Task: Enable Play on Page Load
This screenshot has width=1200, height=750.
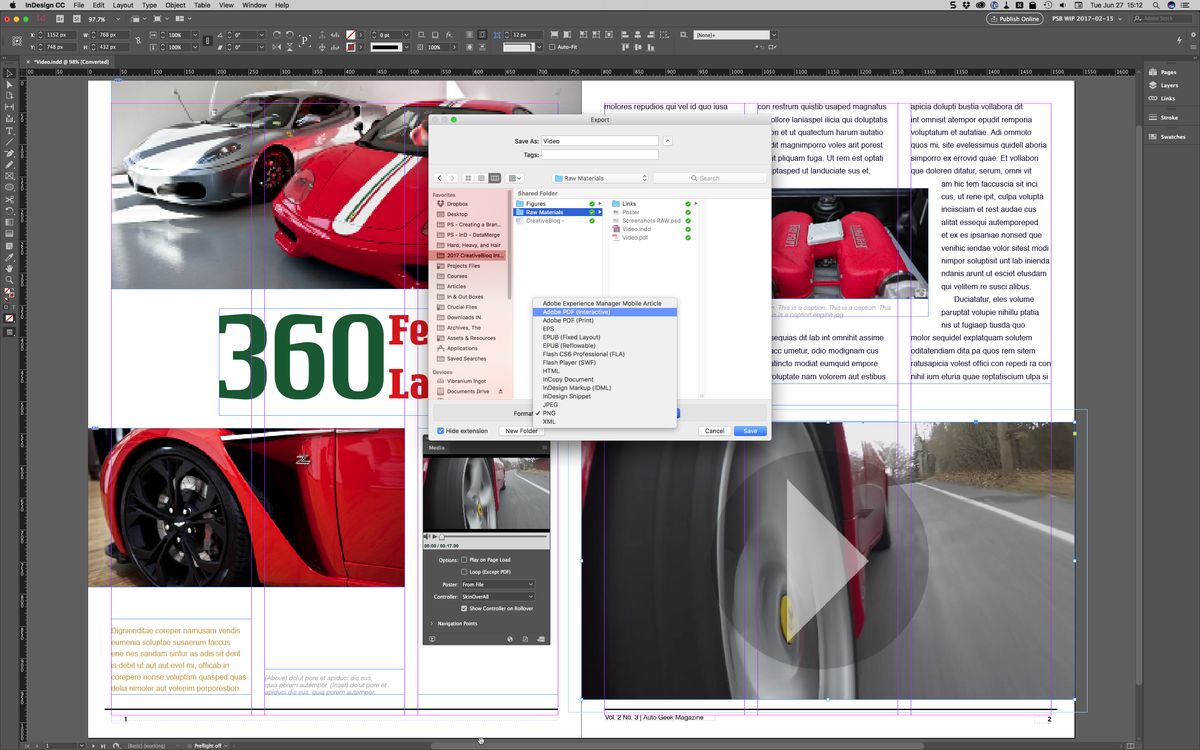Action: pos(464,560)
